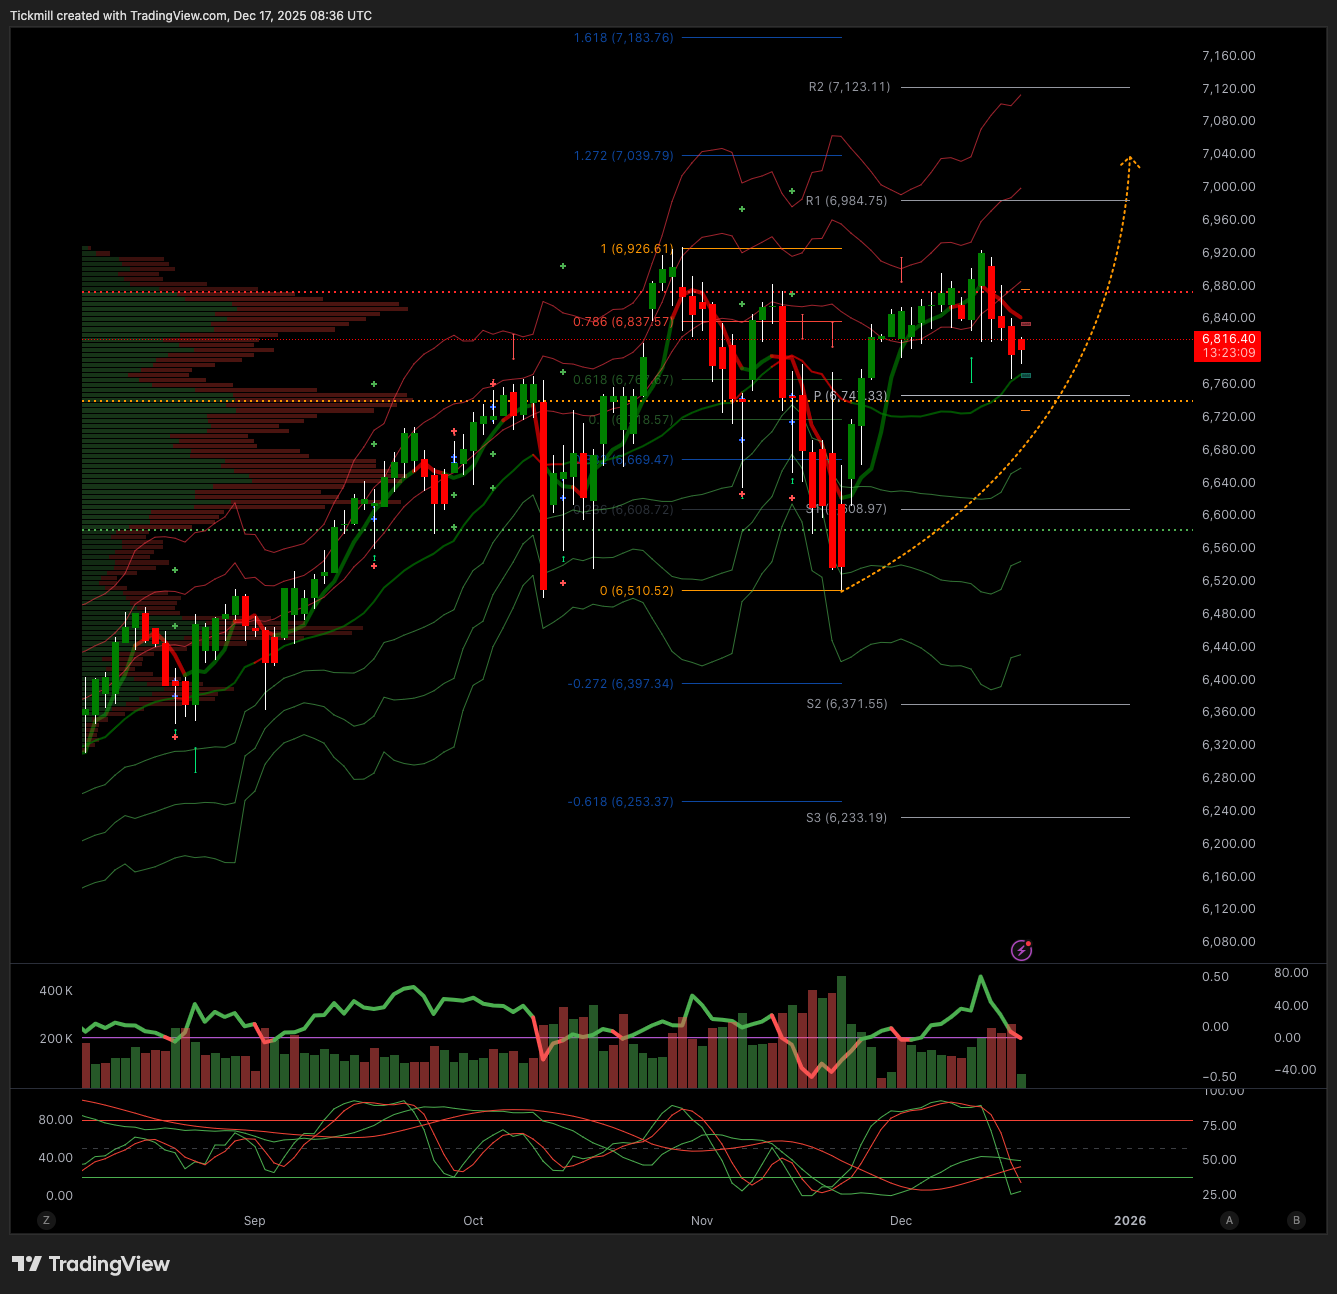Click the purple lightning bolt icon

click(x=1021, y=950)
